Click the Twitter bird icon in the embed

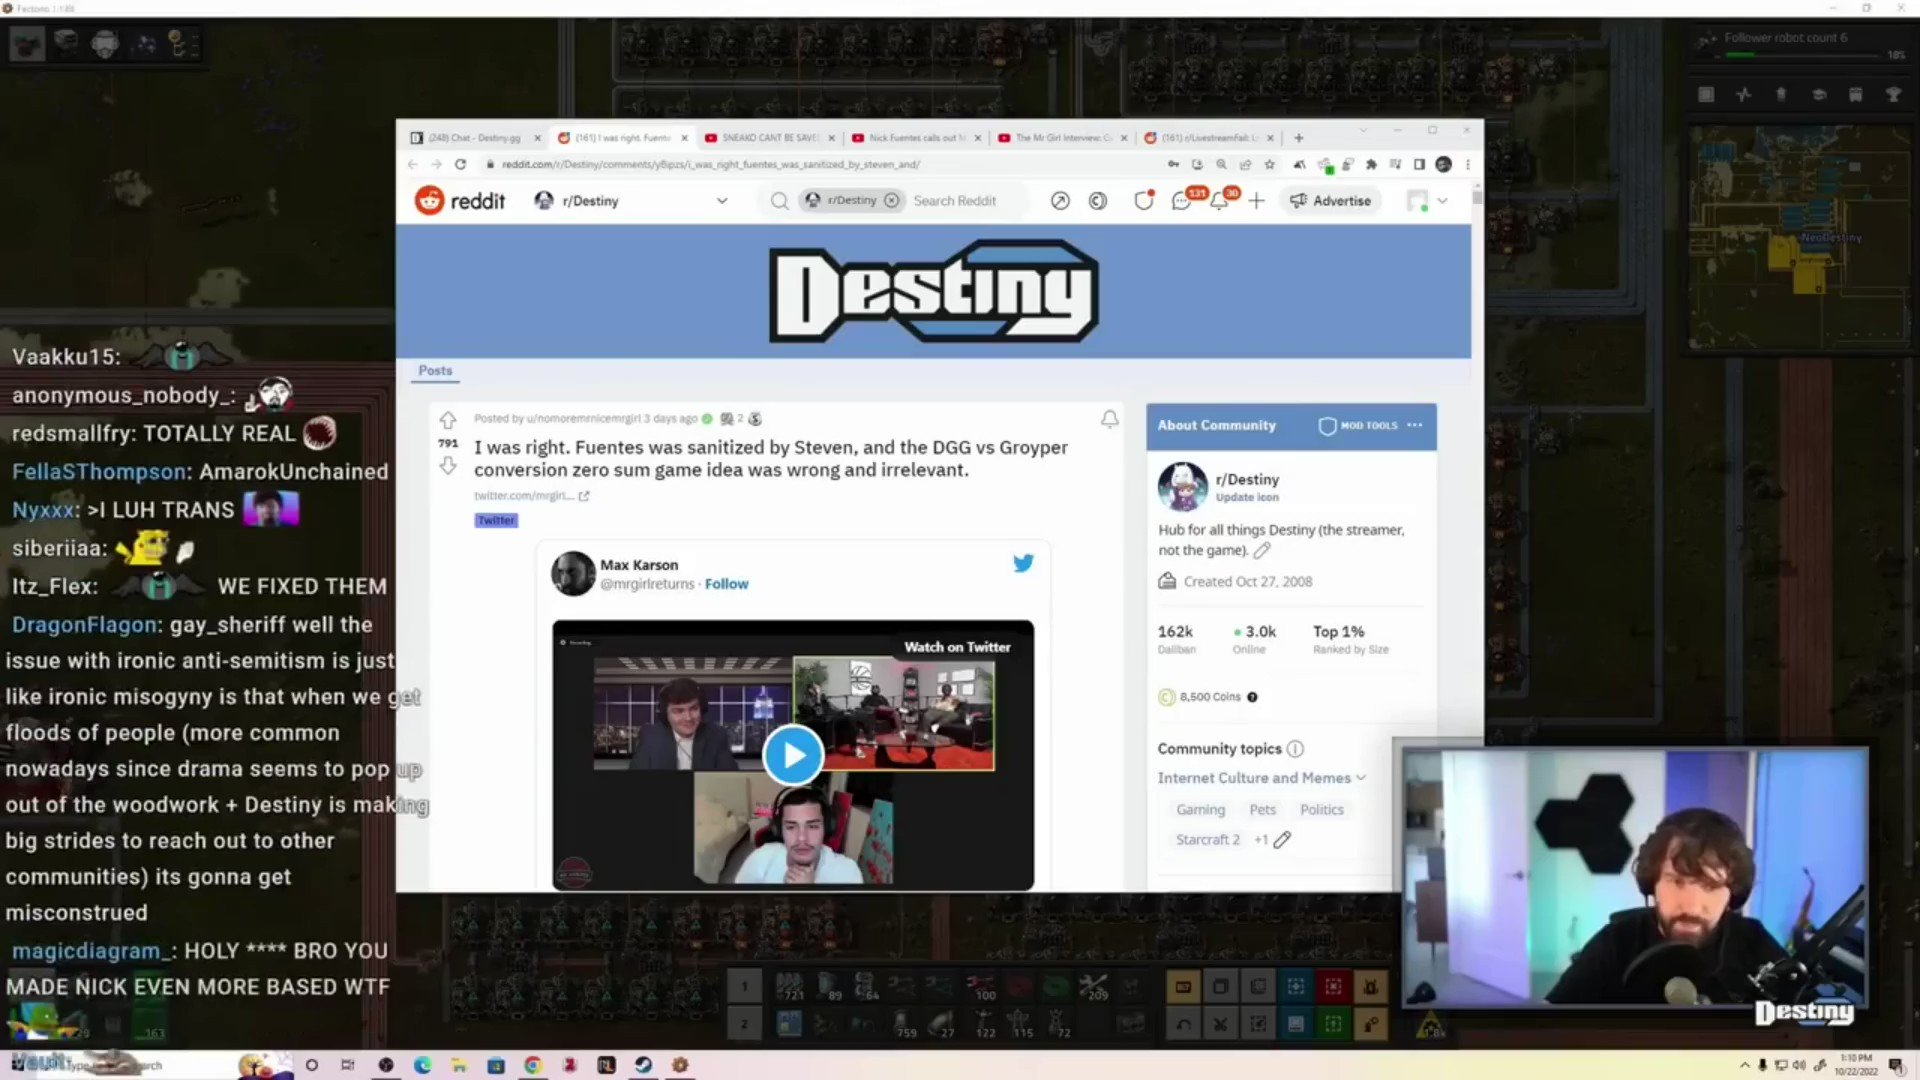(1023, 563)
